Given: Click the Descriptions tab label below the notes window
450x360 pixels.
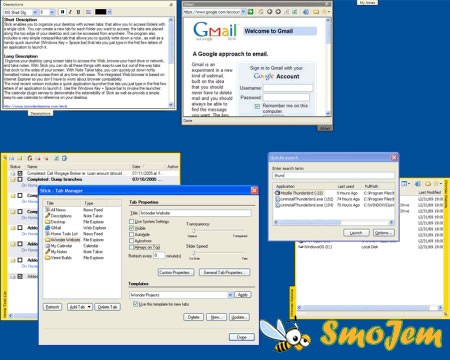Looking at the screenshot, I should point(40,114).
